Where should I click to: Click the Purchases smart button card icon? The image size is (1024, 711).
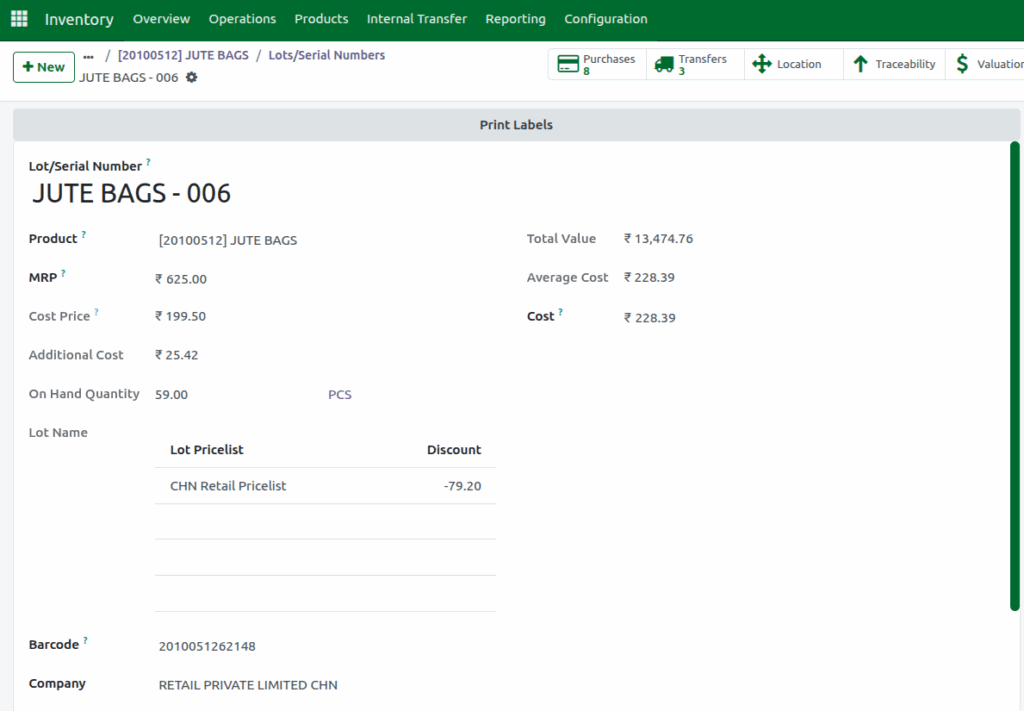566,63
